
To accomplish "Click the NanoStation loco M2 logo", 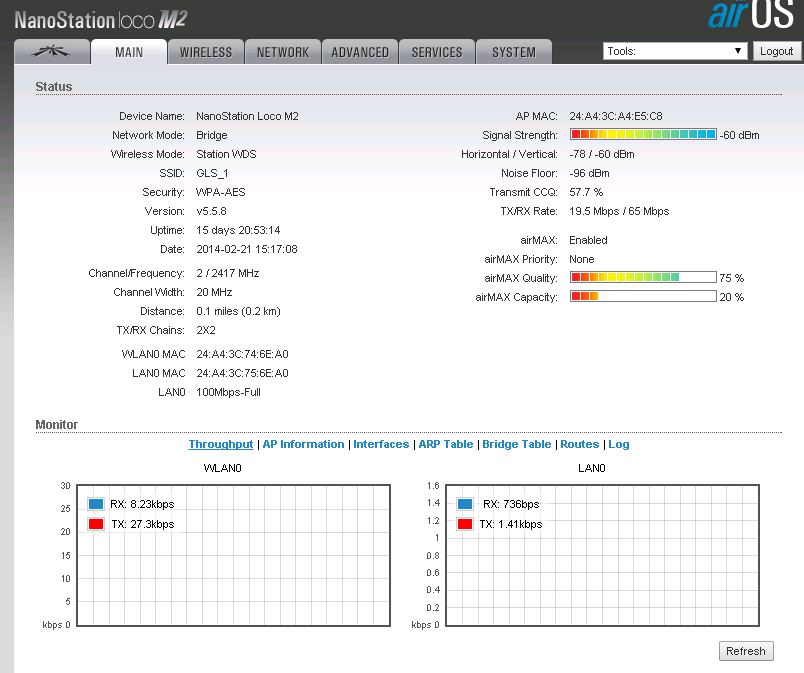I will [101, 20].
